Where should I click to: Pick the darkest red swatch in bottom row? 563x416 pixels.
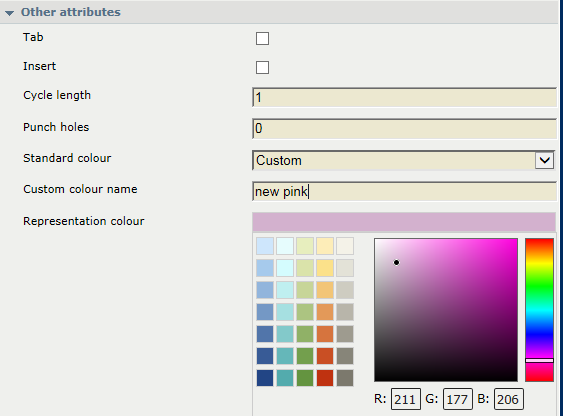coord(325,378)
